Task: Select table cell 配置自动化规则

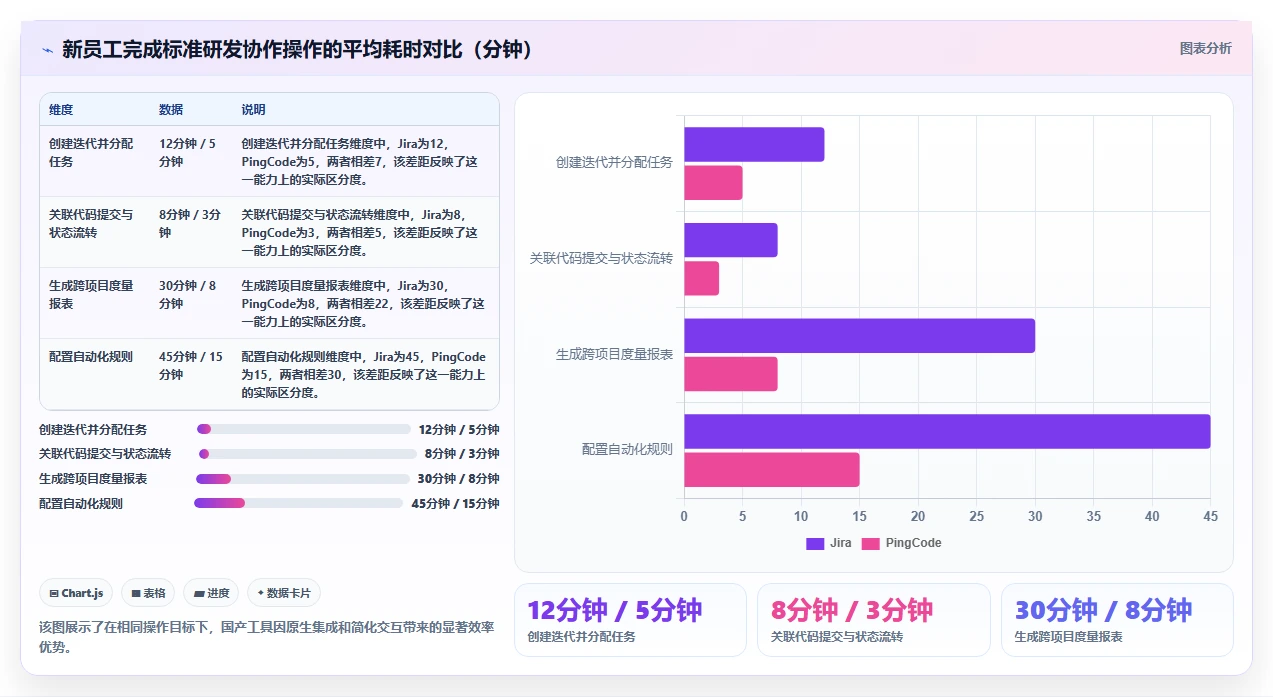Action: (x=94, y=374)
